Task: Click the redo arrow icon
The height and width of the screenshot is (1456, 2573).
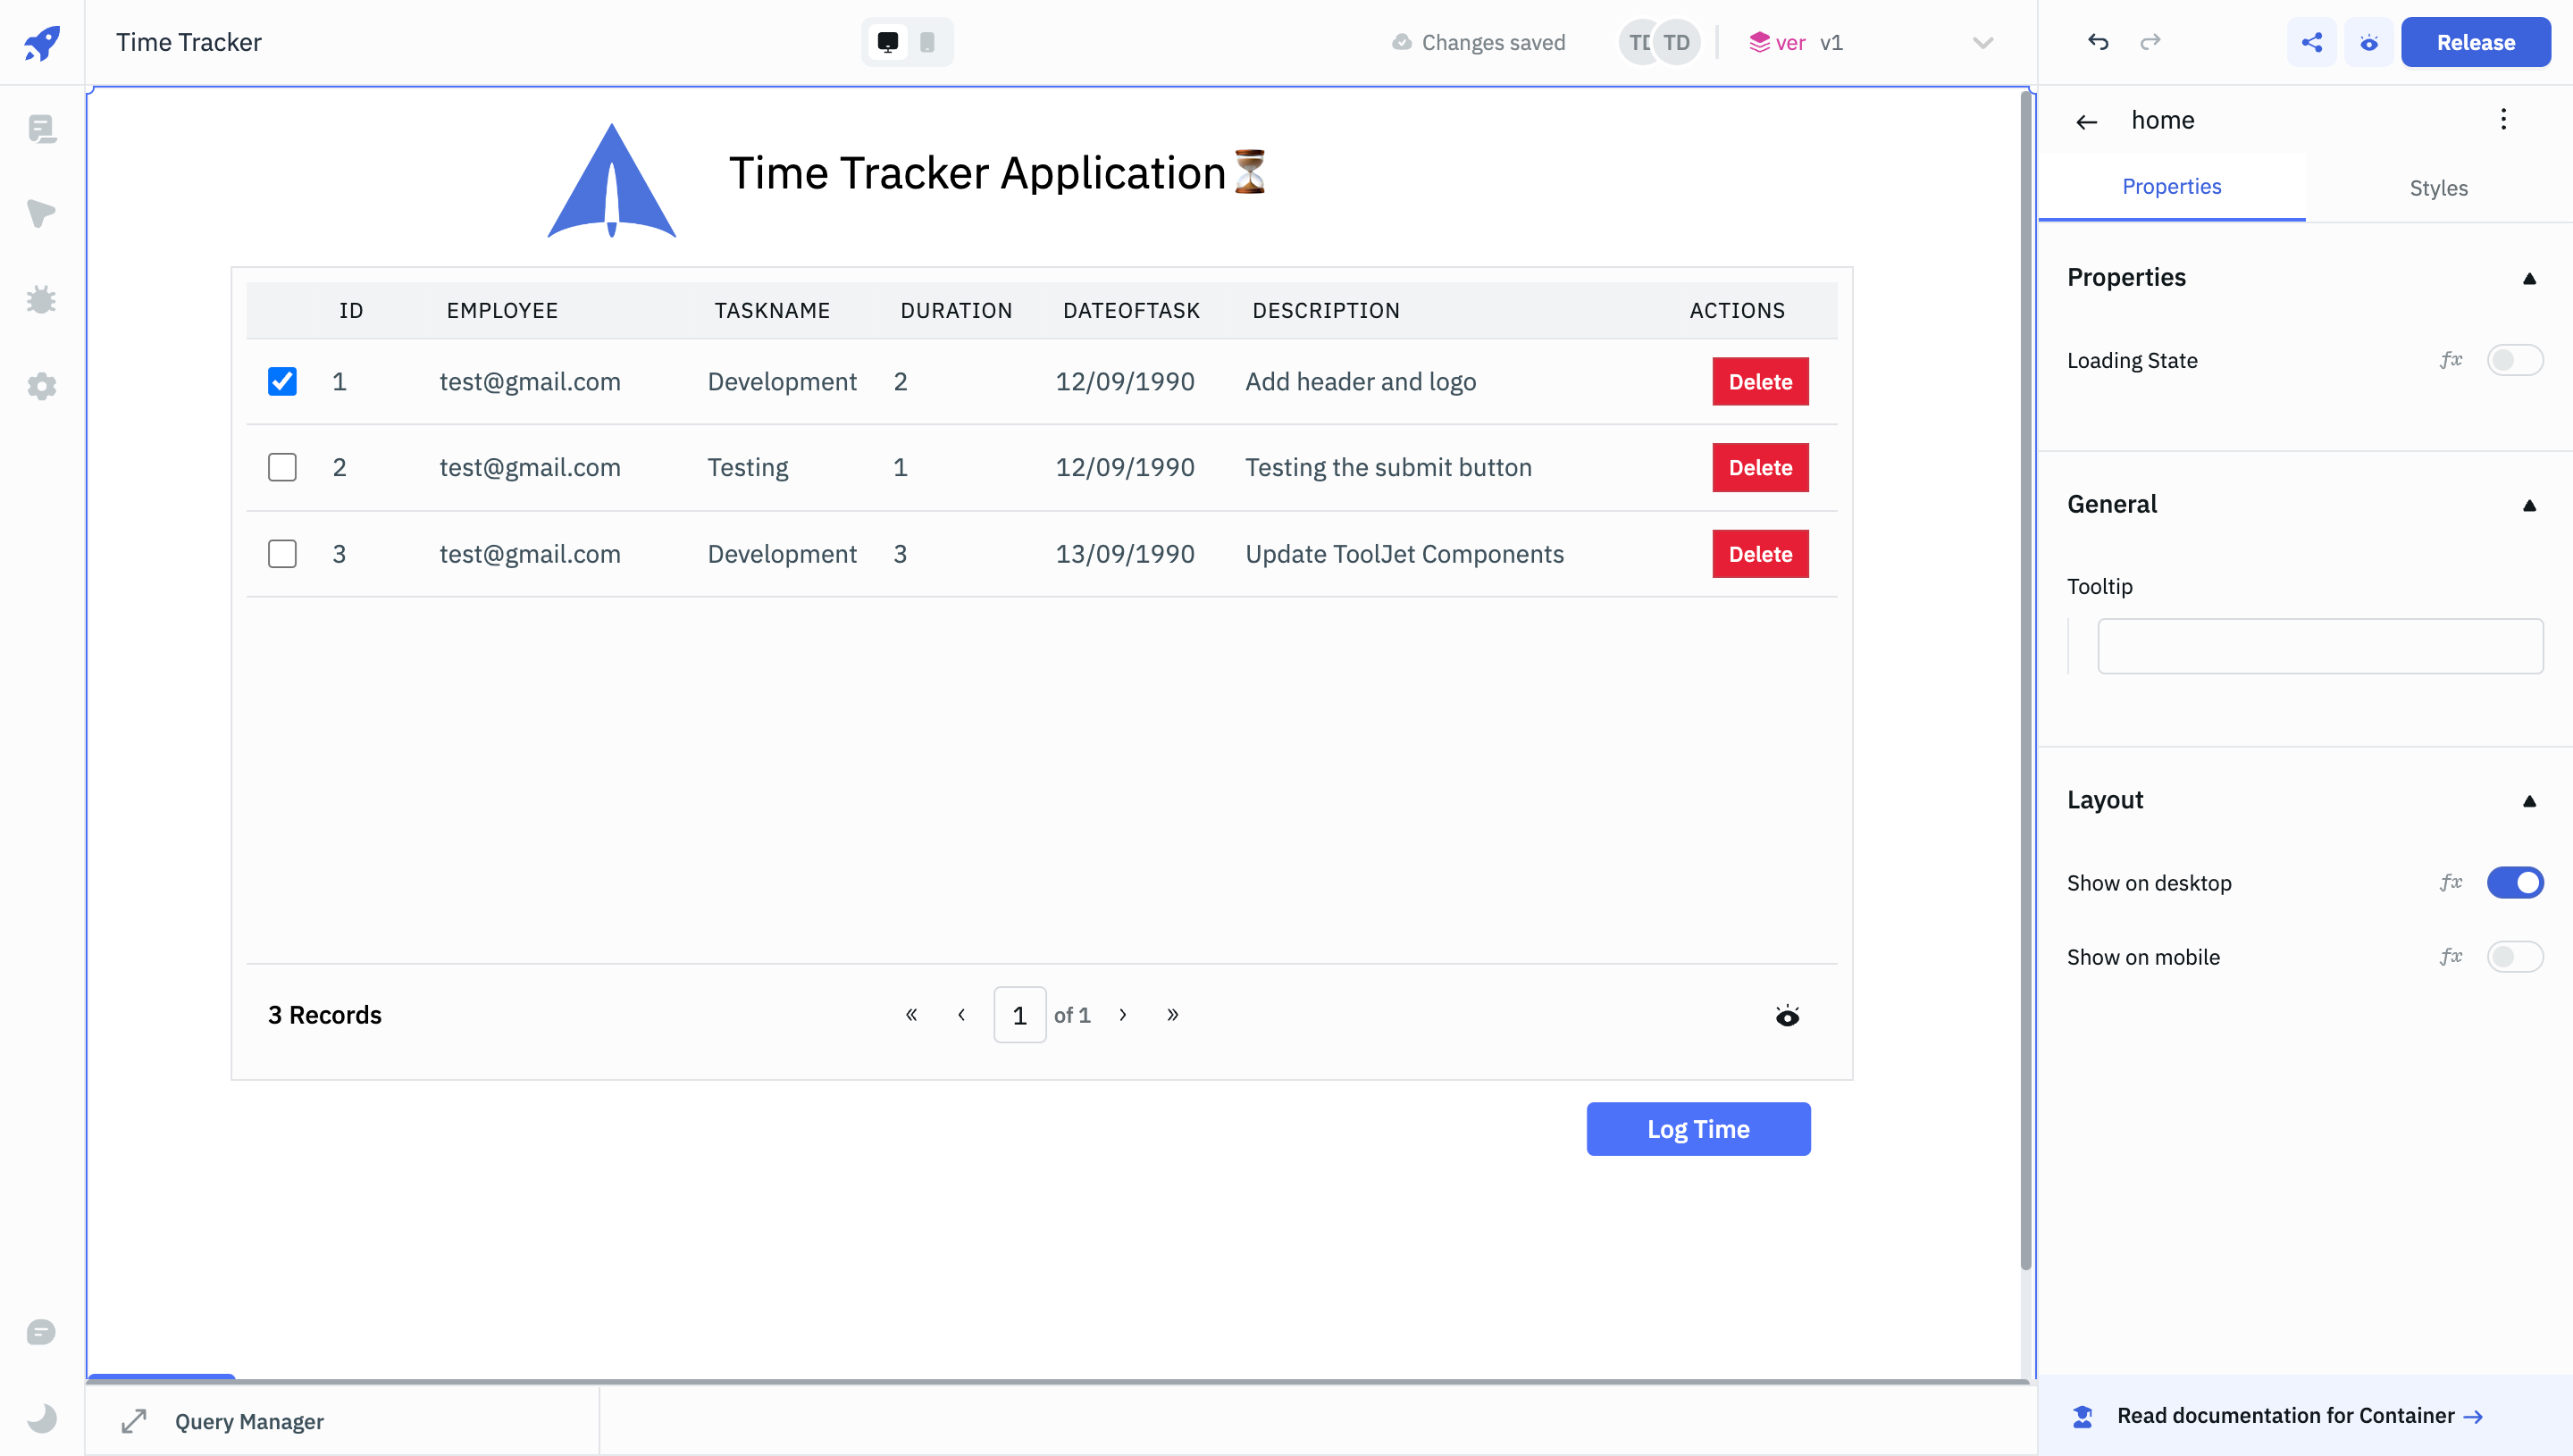Action: 2150,42
